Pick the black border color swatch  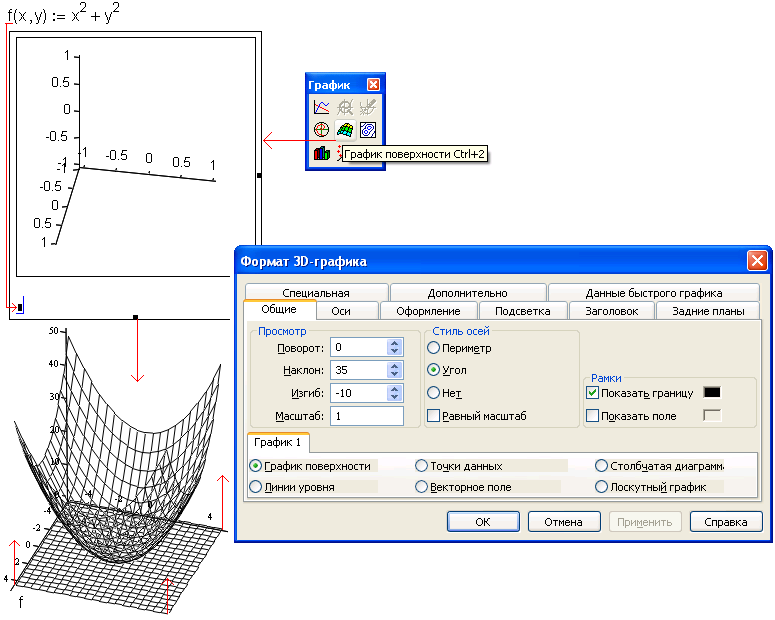[712, 393]
